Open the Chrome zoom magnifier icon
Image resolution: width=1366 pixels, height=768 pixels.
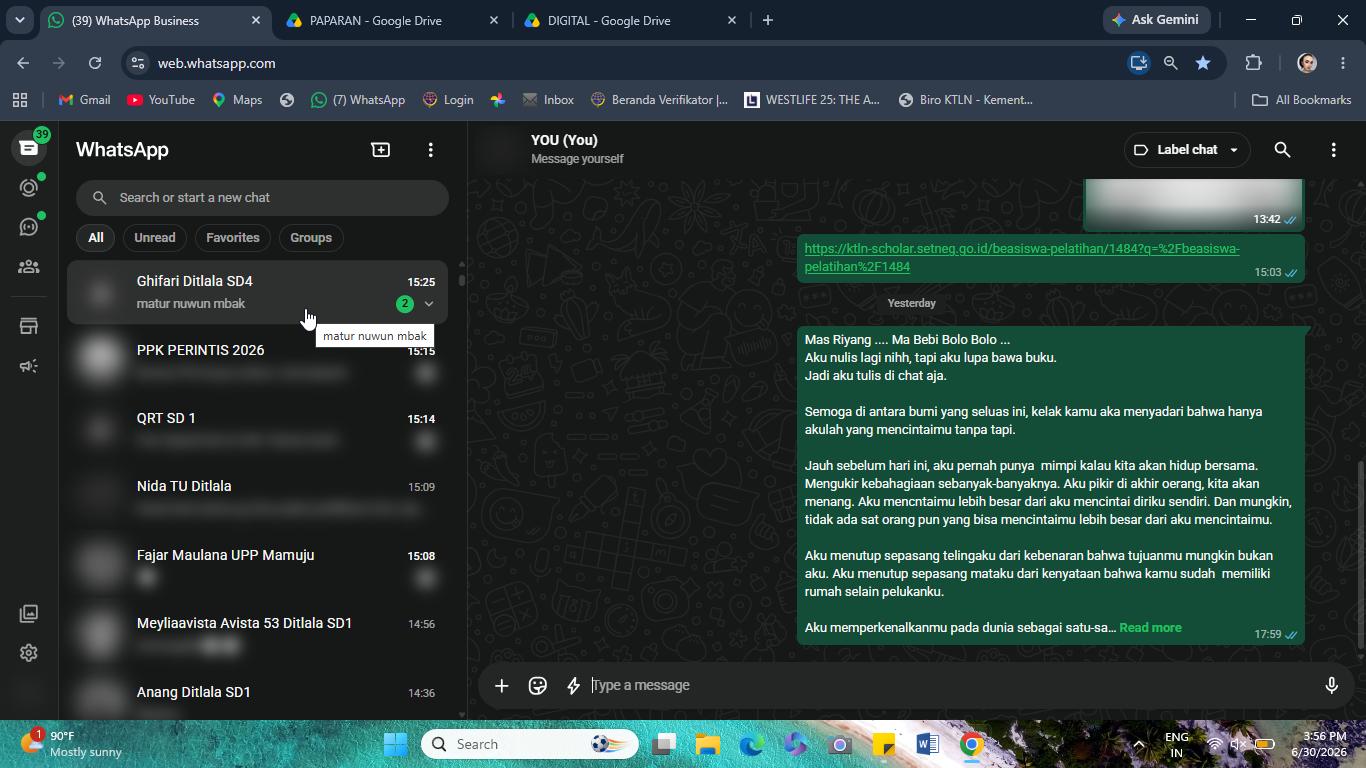pyautogui.click(x=1170, y=63)
